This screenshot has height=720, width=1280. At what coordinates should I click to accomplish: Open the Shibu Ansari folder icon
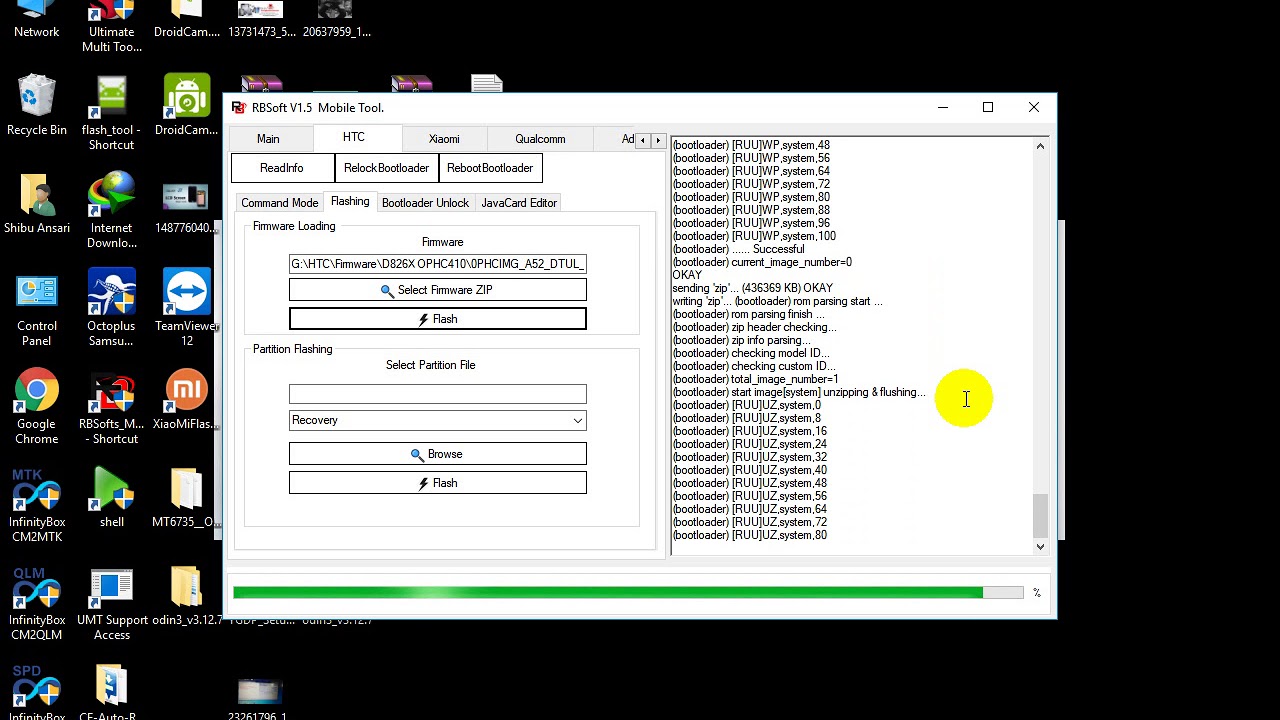(x=37, y=204)
